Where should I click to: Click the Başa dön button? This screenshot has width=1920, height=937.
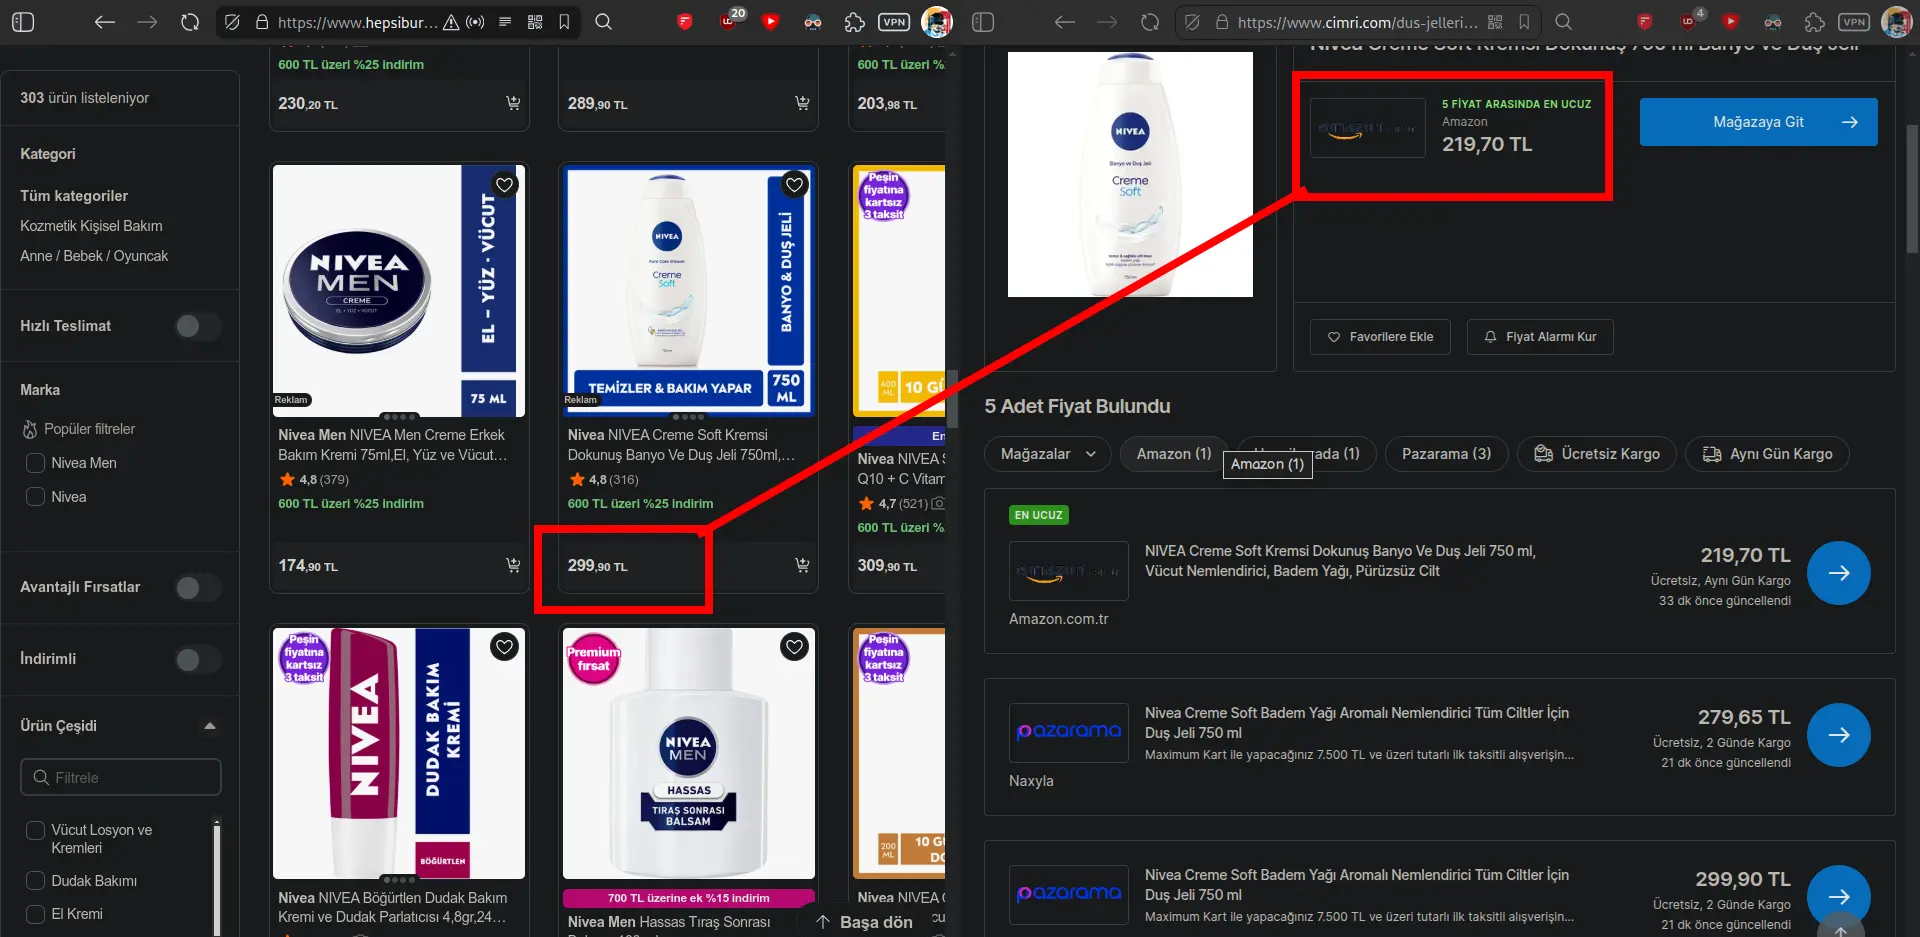865,922
